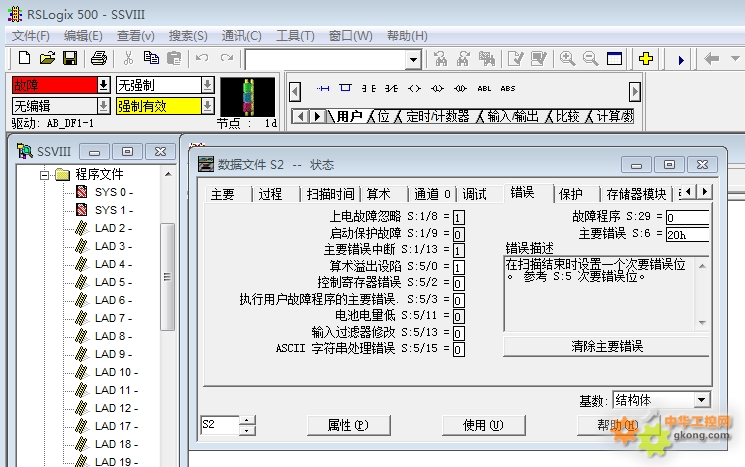745x467 pixels.
Task: Toggle startup protection fault bit S:1/9
Action: [x=458, y=234]
